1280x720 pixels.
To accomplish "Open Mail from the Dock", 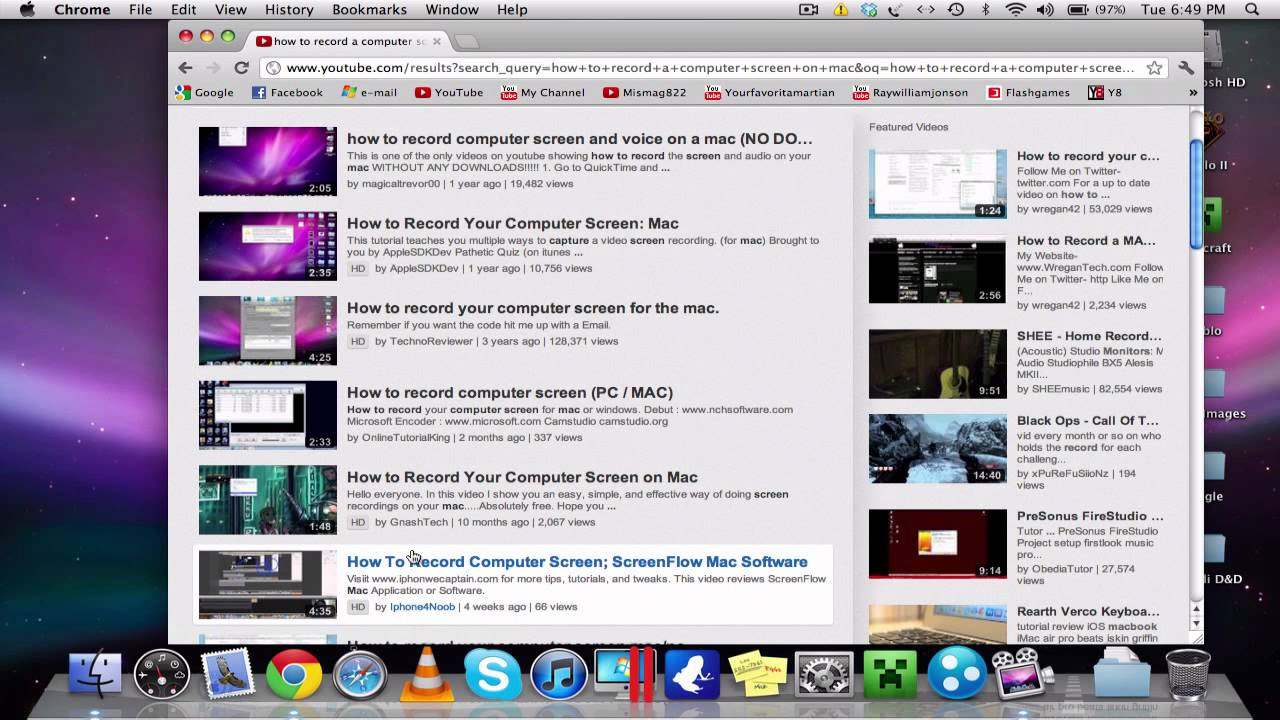I will click(228, 675).
